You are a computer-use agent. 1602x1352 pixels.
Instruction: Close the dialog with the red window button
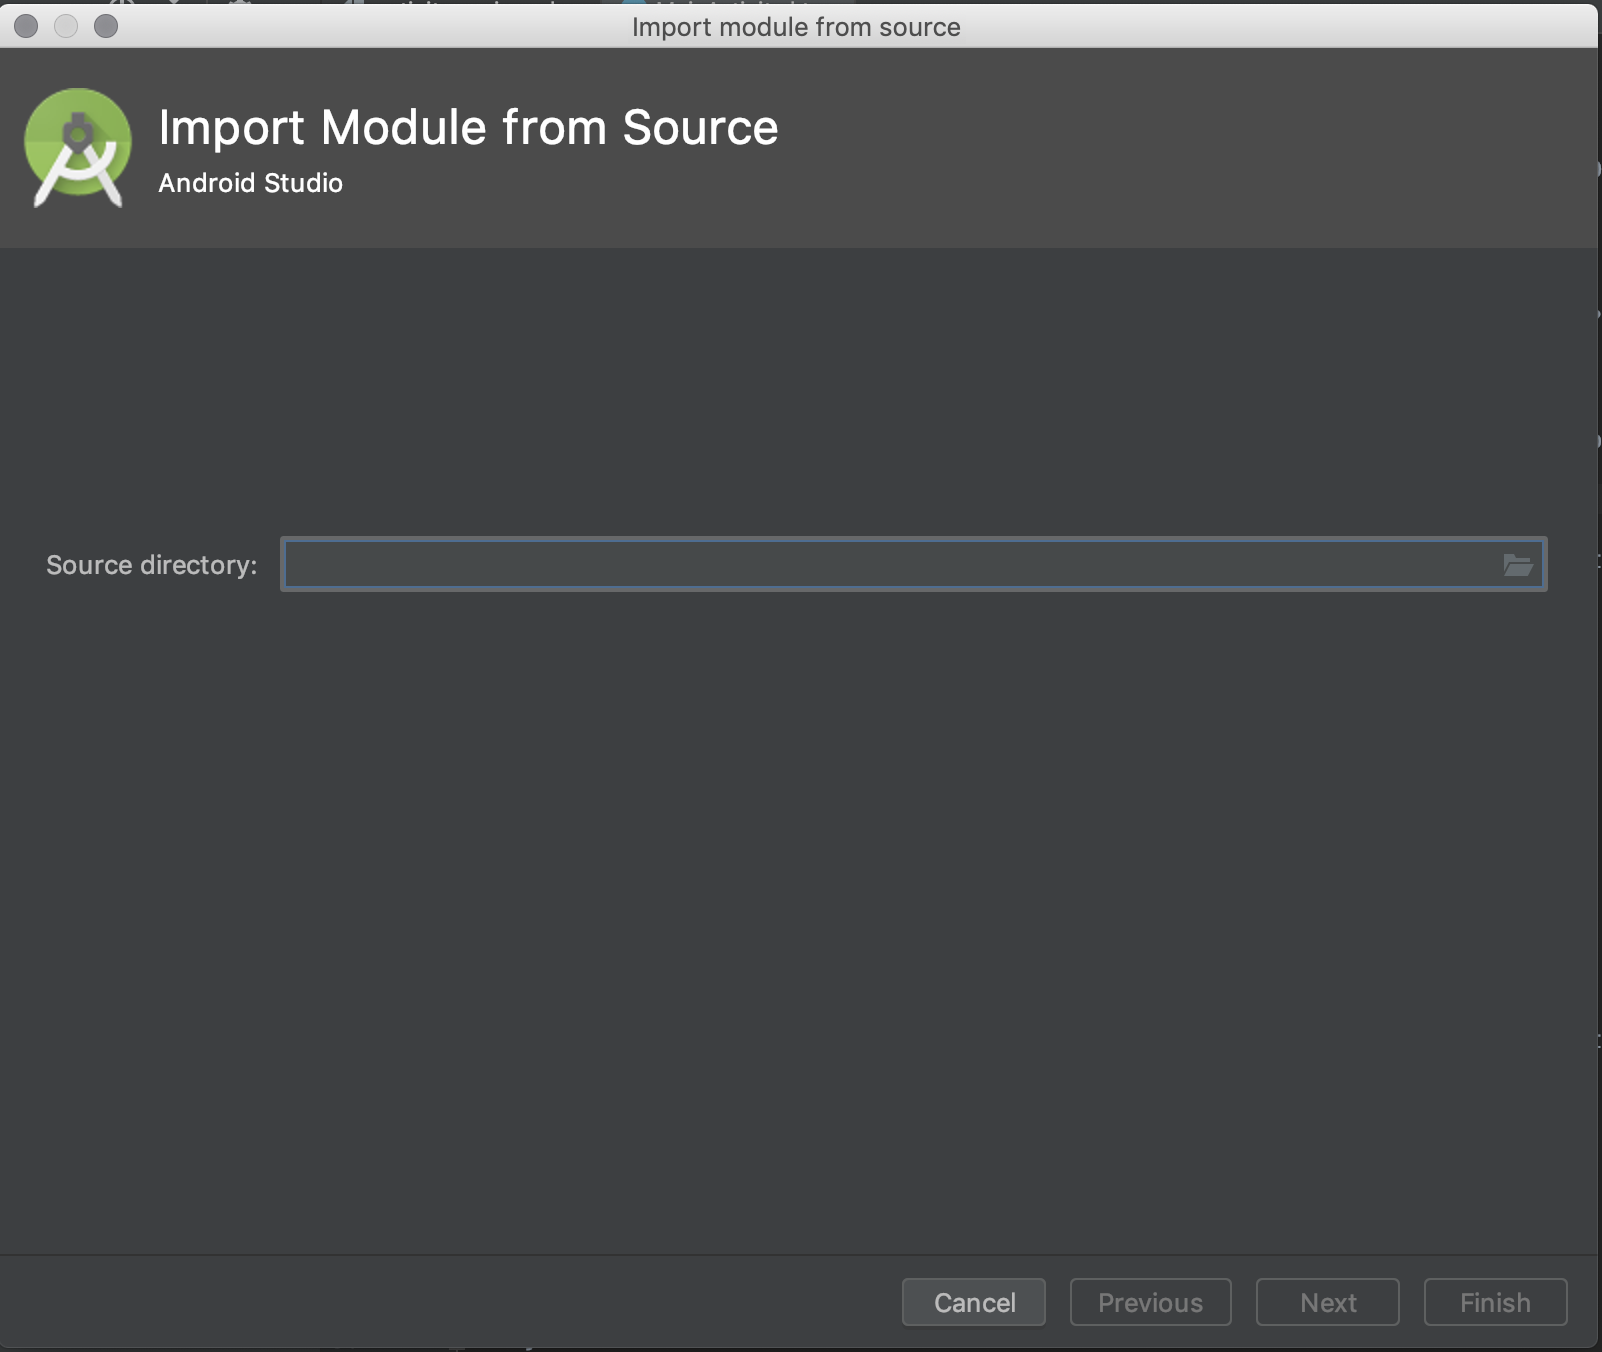(x=27, y=26)
